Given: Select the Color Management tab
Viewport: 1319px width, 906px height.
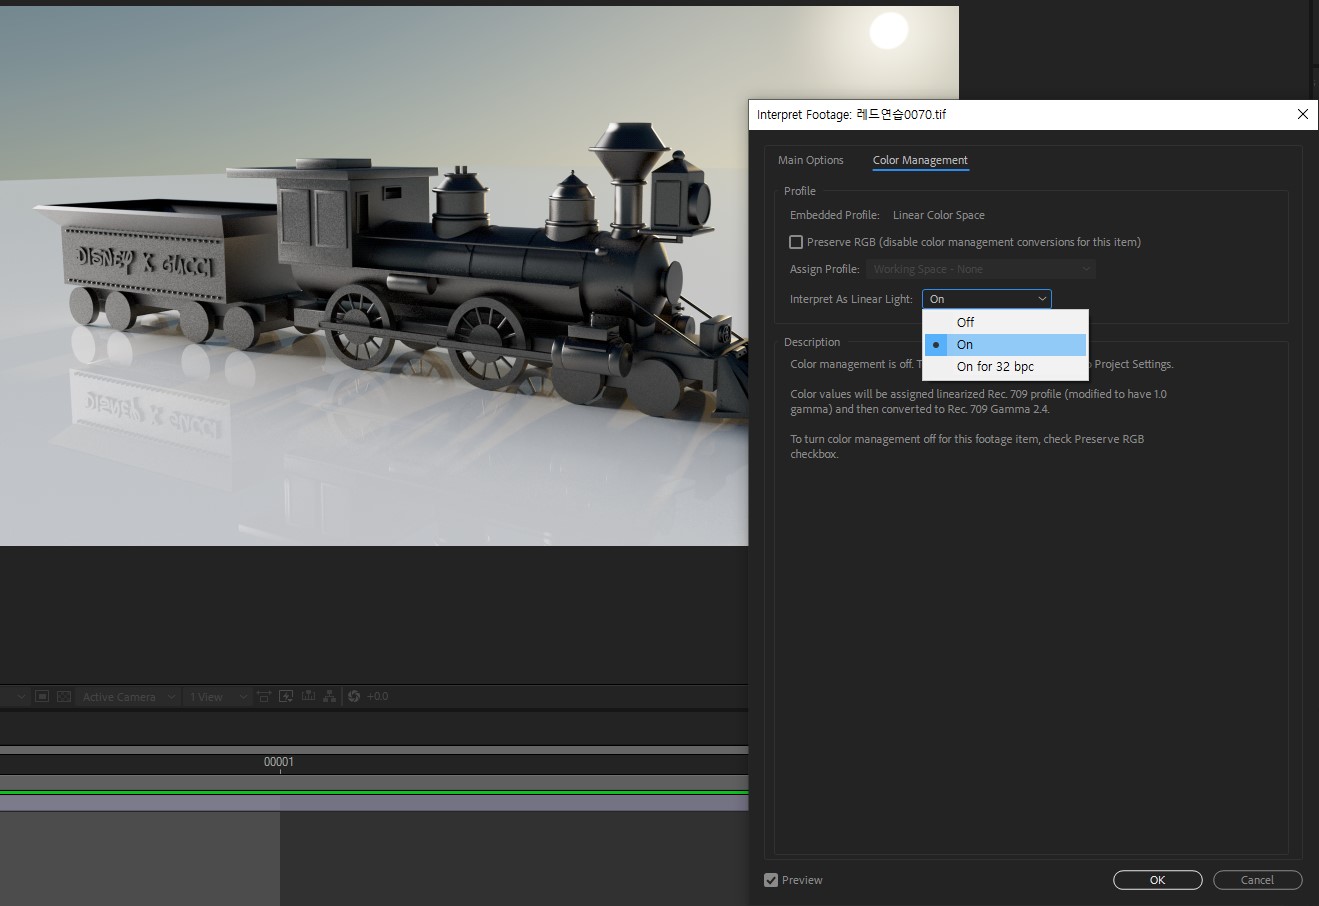Looking at the screenshot, I should point(920,160).
